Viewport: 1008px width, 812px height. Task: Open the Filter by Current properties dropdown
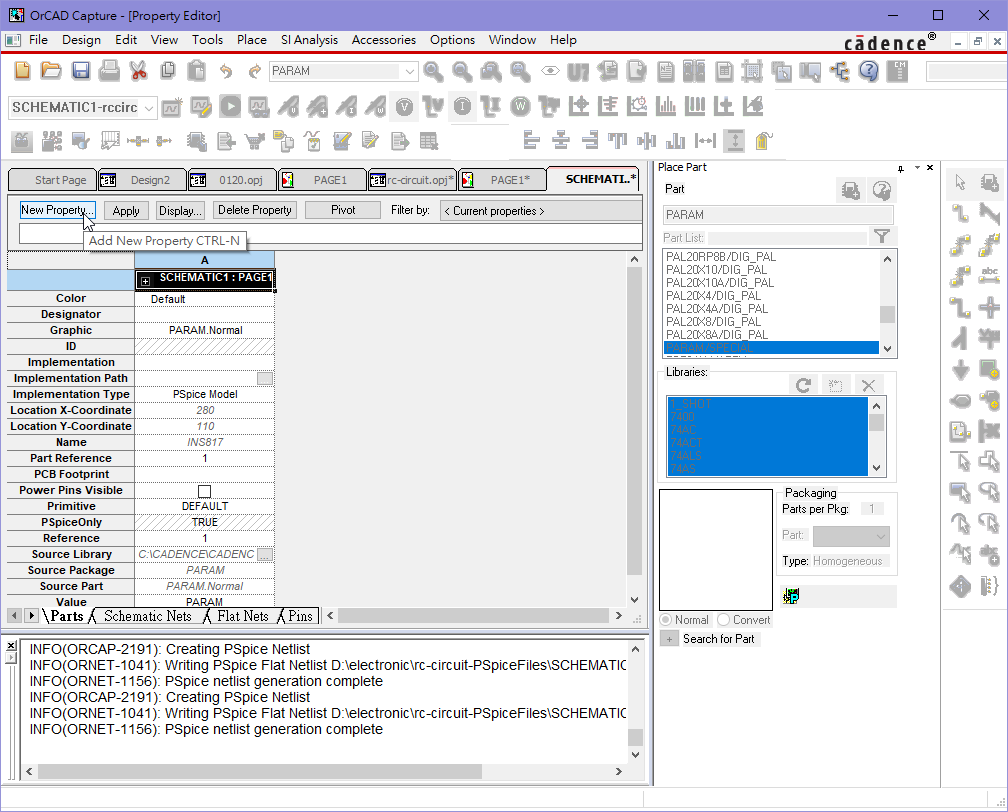(540, 211)
